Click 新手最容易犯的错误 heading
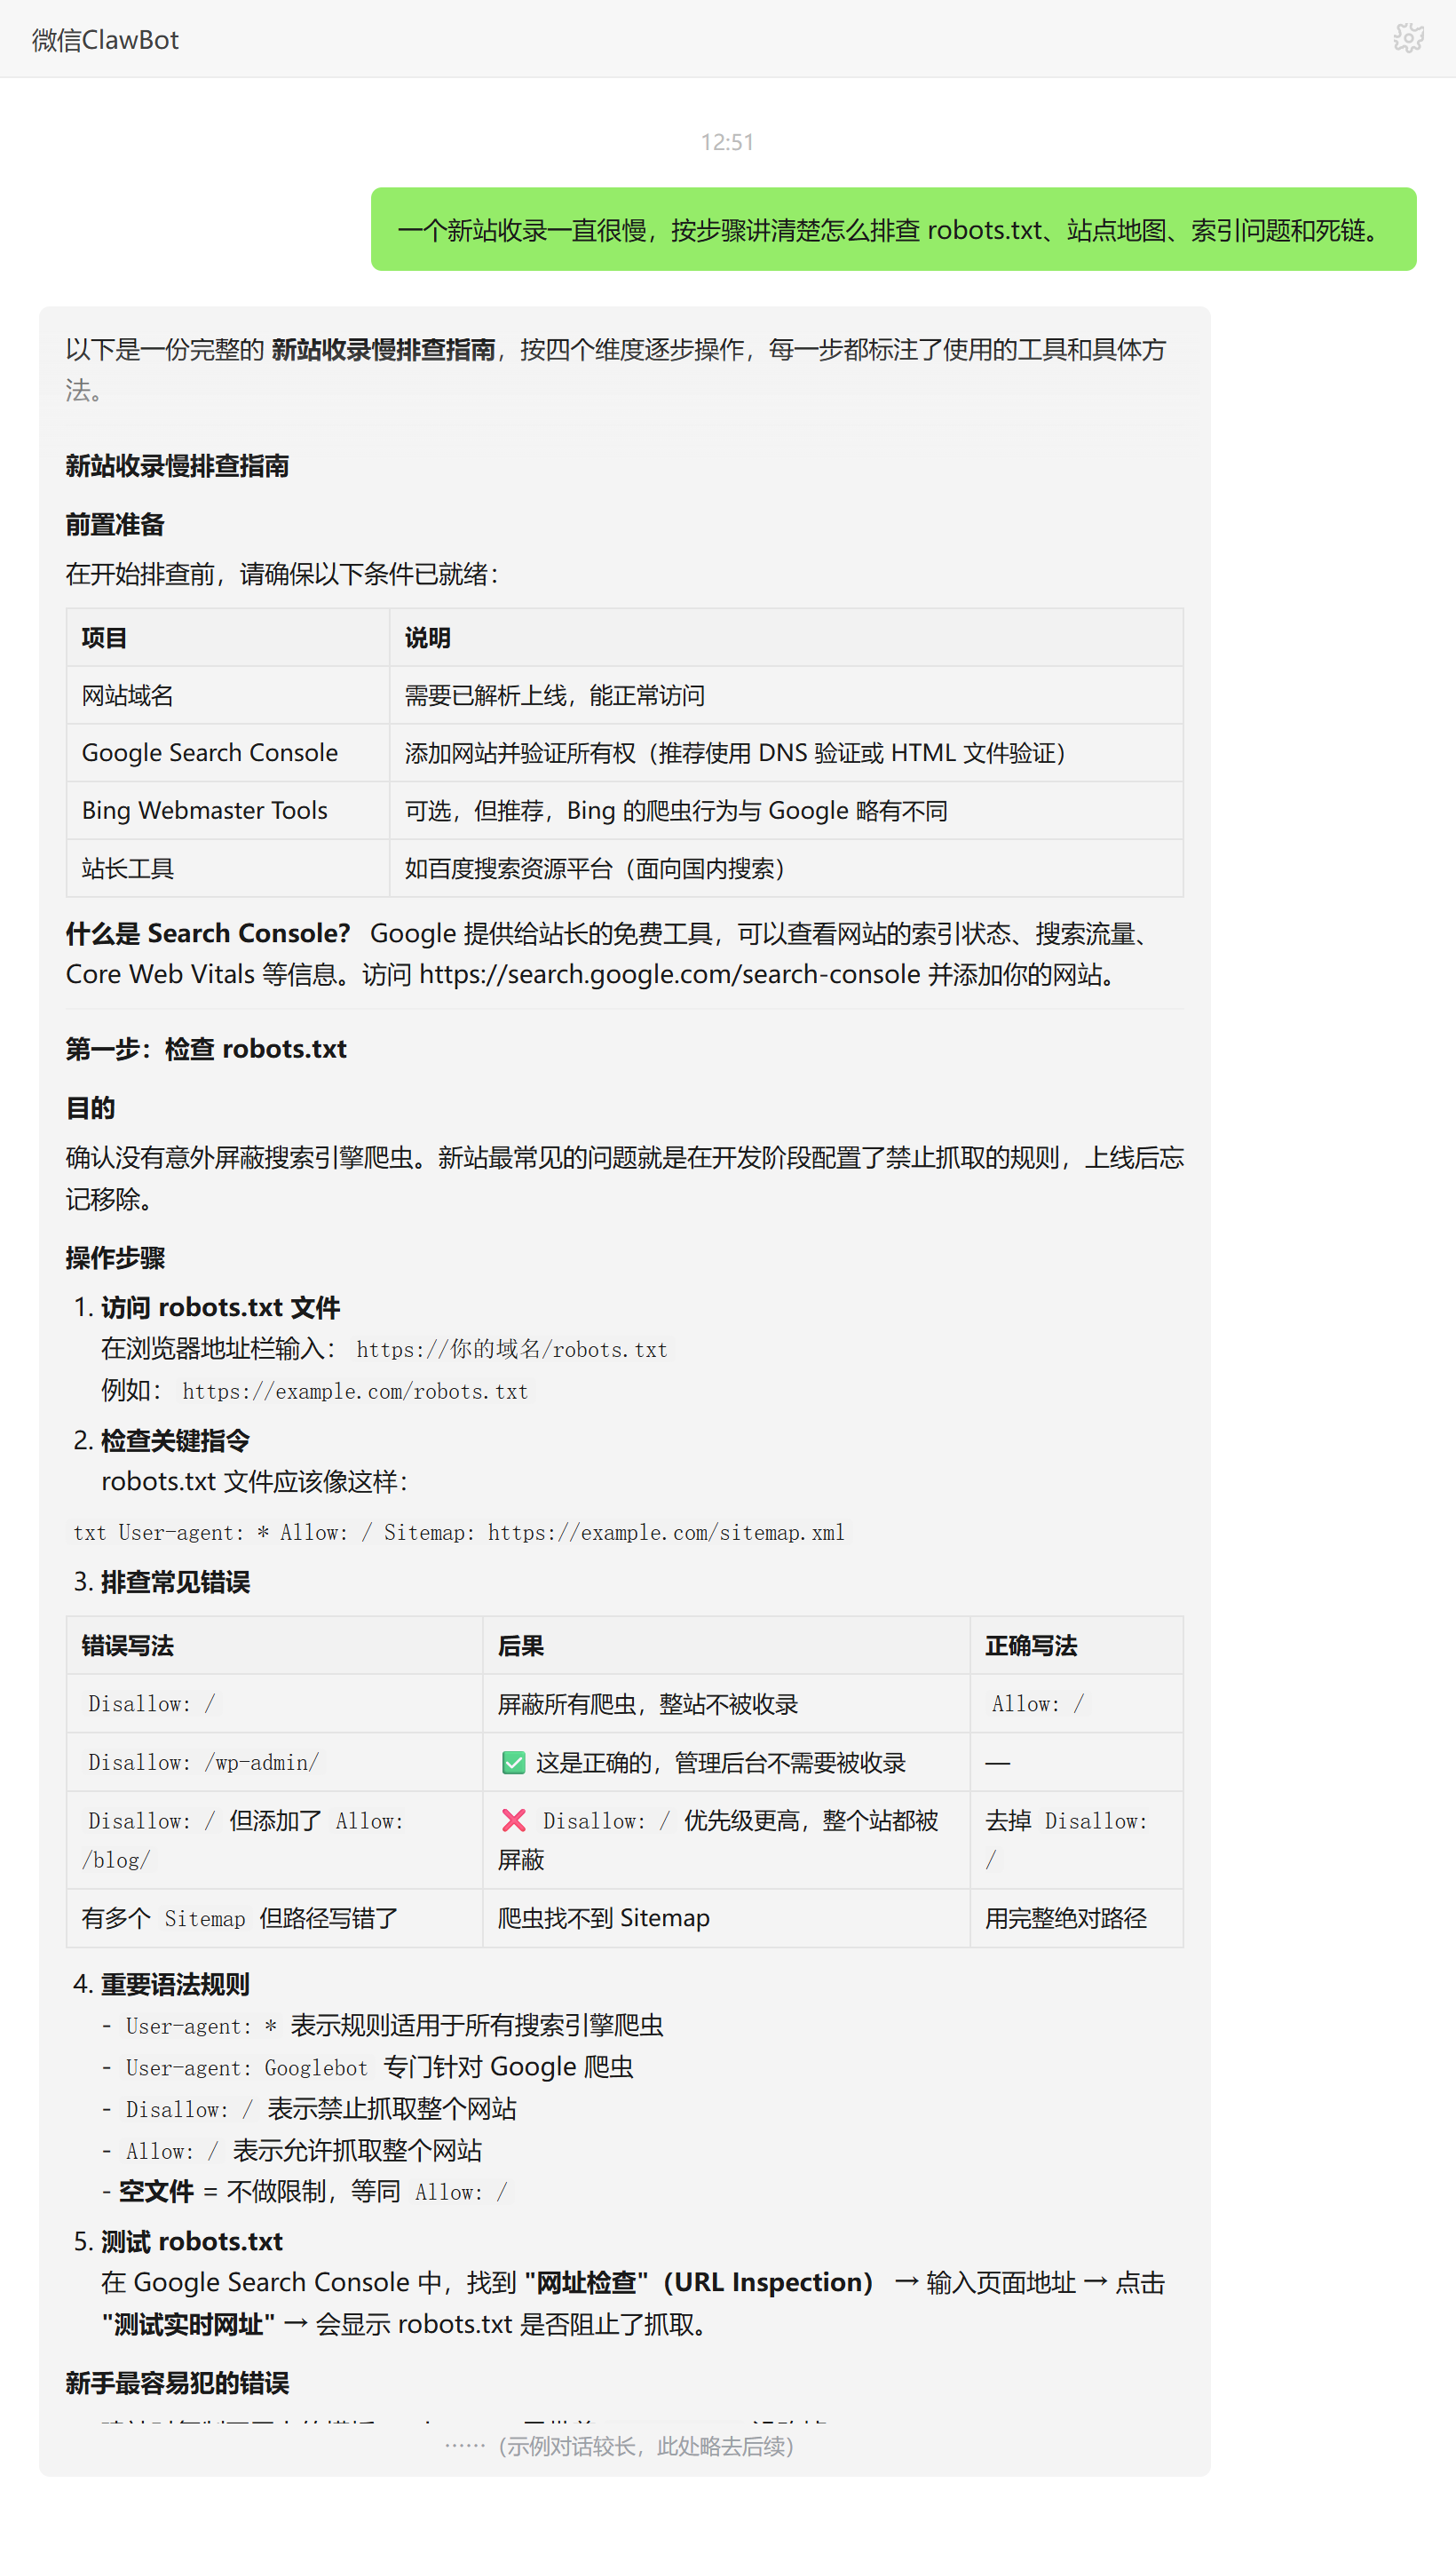The height and width of the screenshot is (2562, 1456). point(177,2383)
